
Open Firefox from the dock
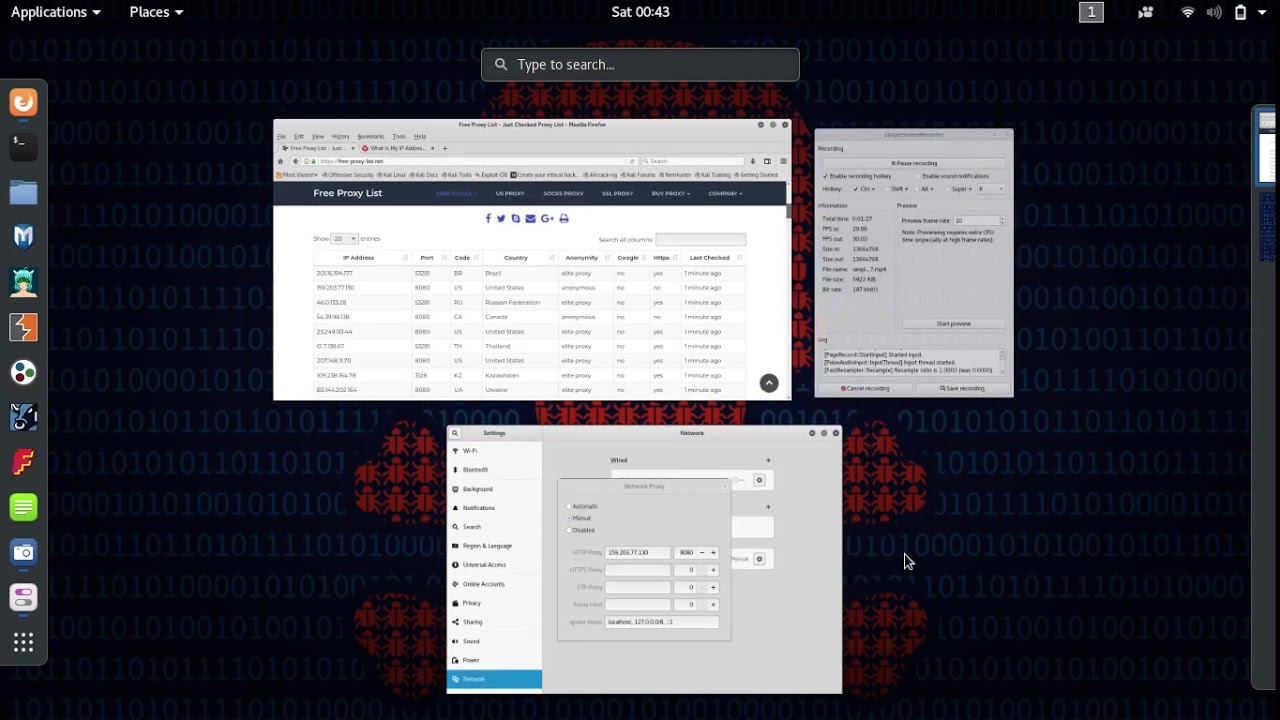pos(23,102)
